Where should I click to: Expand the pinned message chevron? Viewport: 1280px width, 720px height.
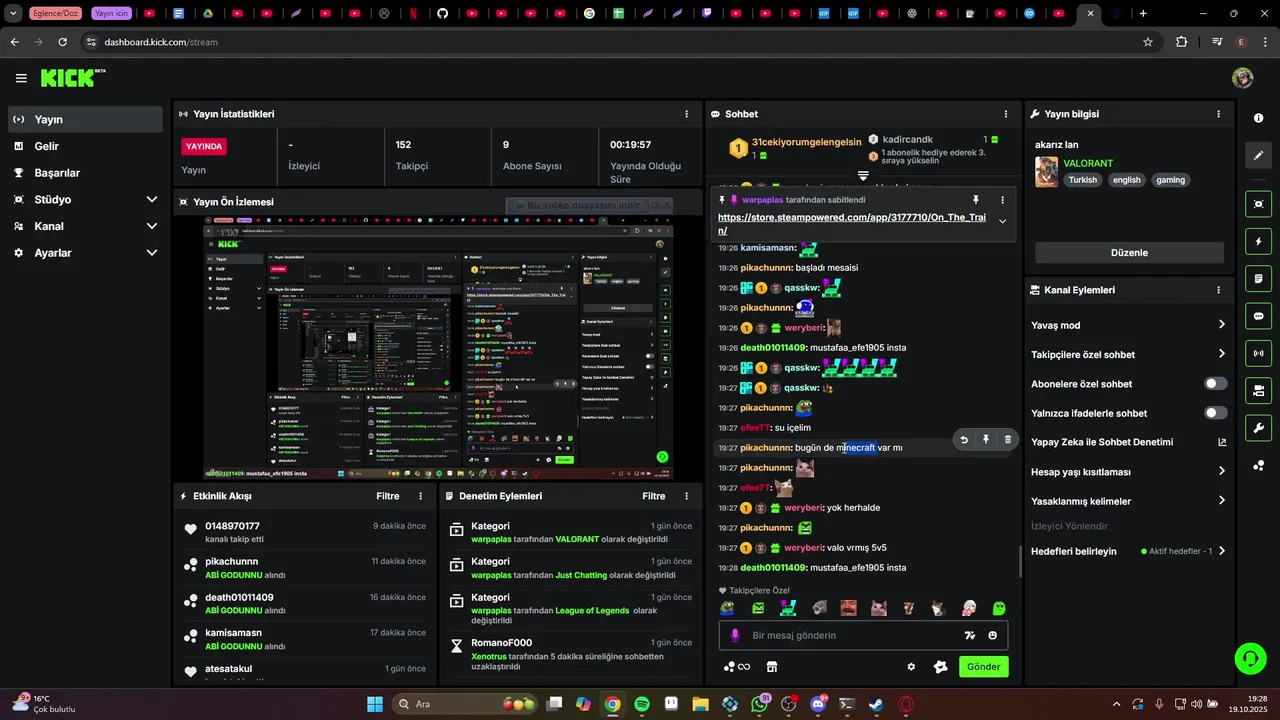click(x=1002, y=222)
